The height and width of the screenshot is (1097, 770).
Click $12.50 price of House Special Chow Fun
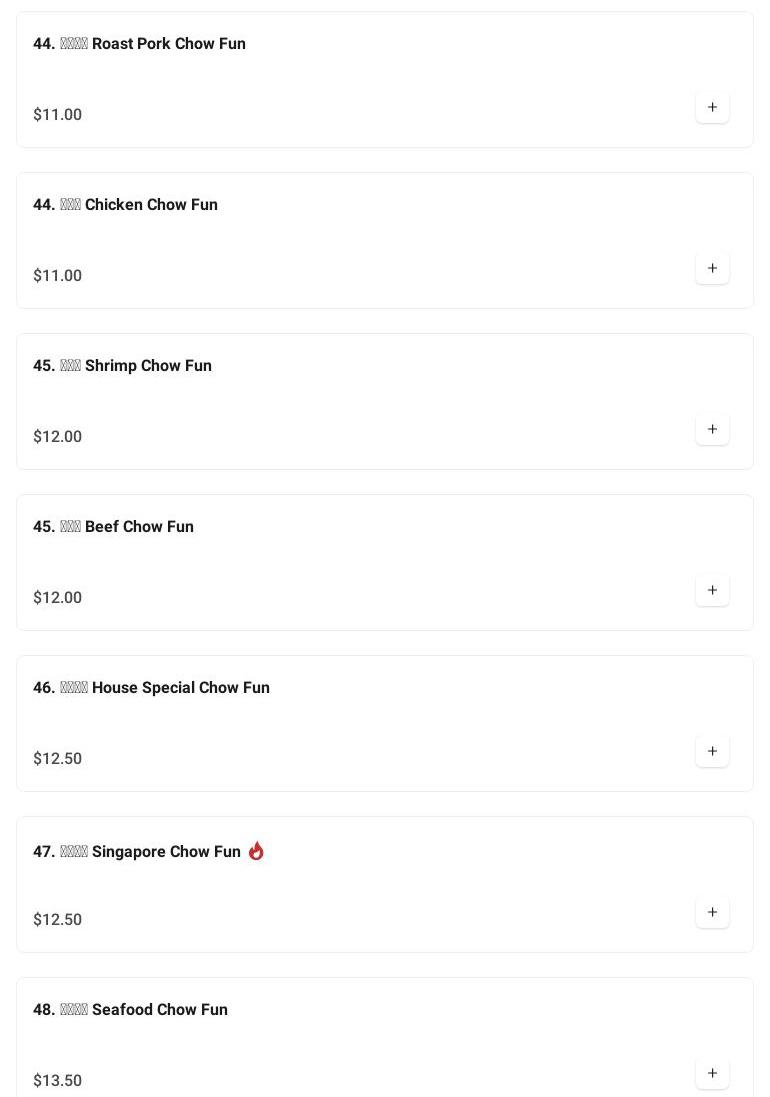coord(57,758)
